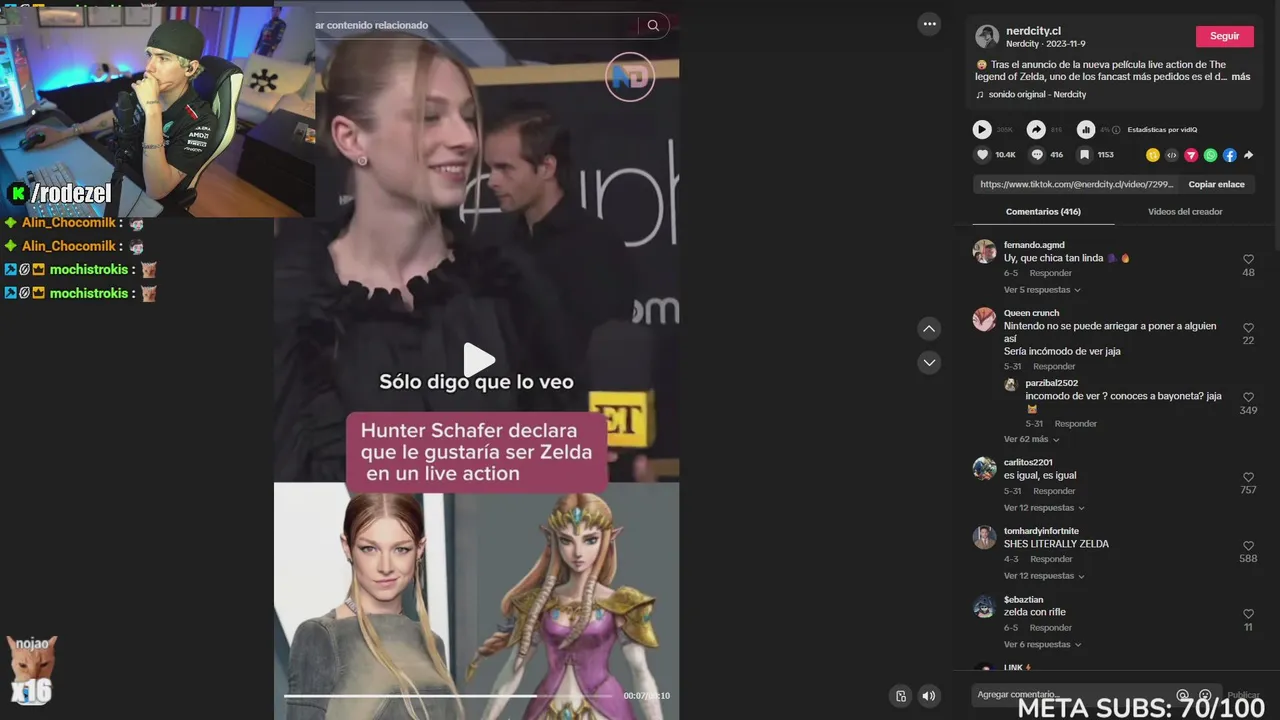Viewport: 1280px width, 720px height.
Task: Open nerdcity.cl profile name
Action: [1033, 31]
